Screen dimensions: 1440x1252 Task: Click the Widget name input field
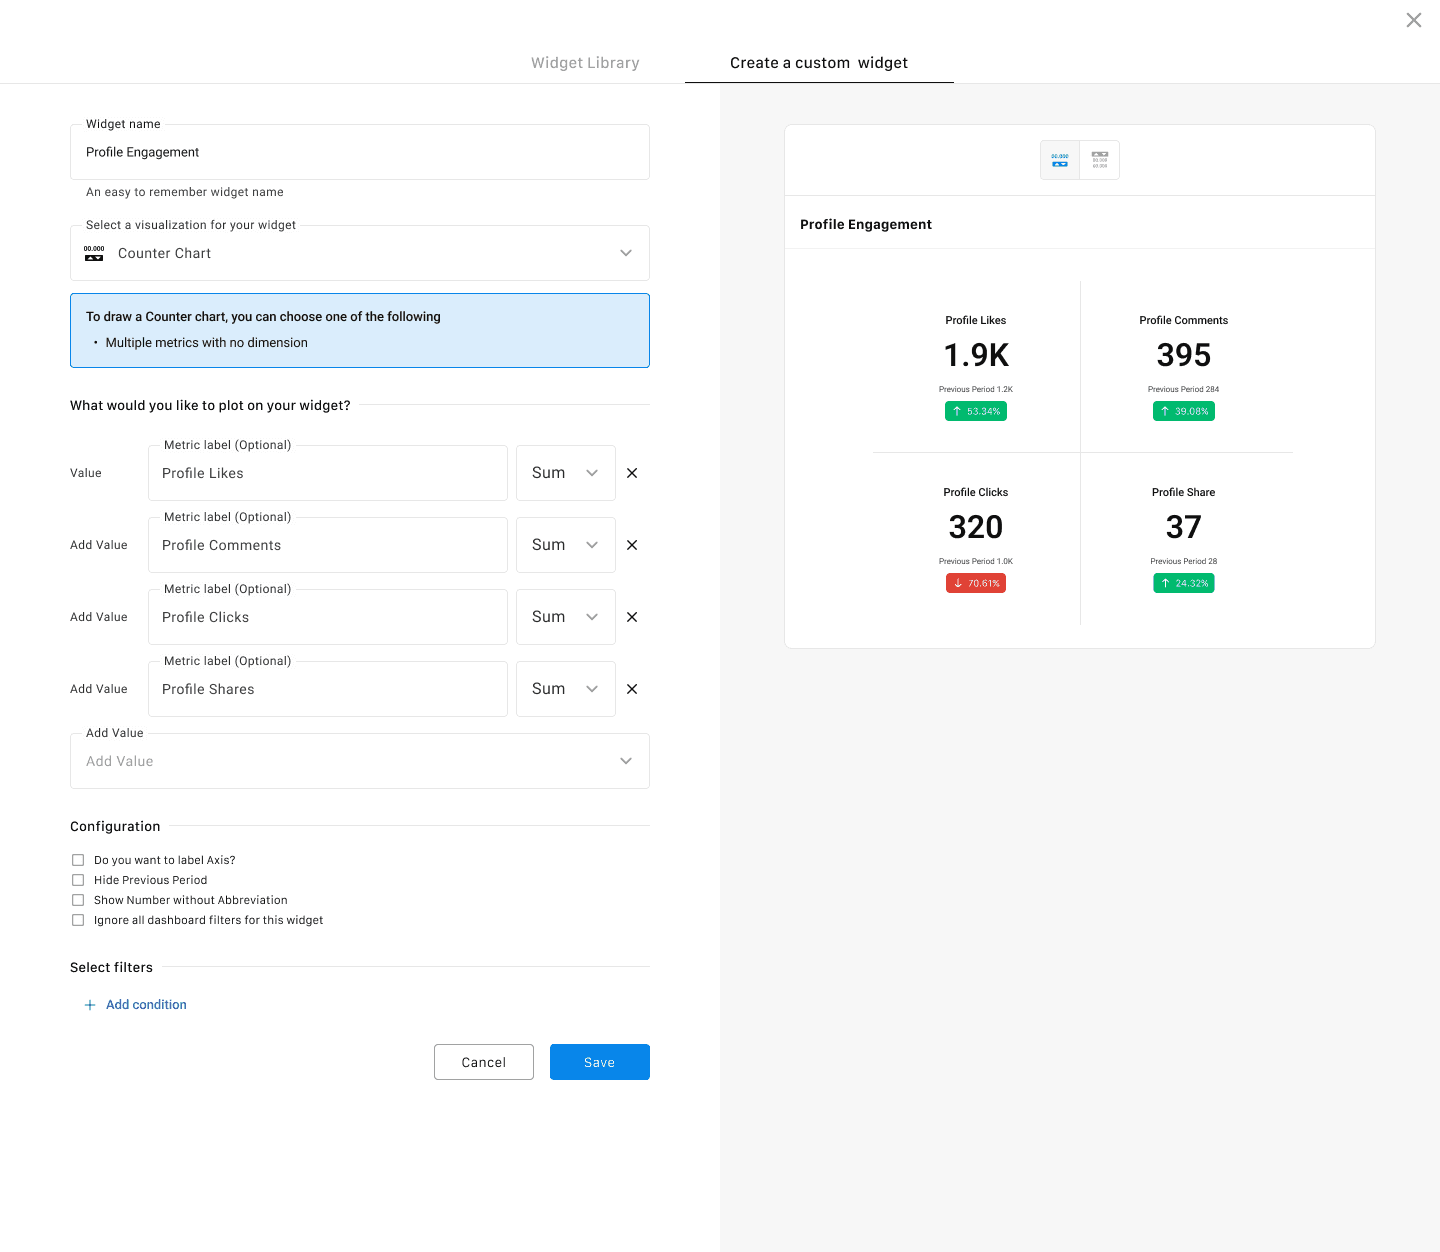click(x=360, y=152)
